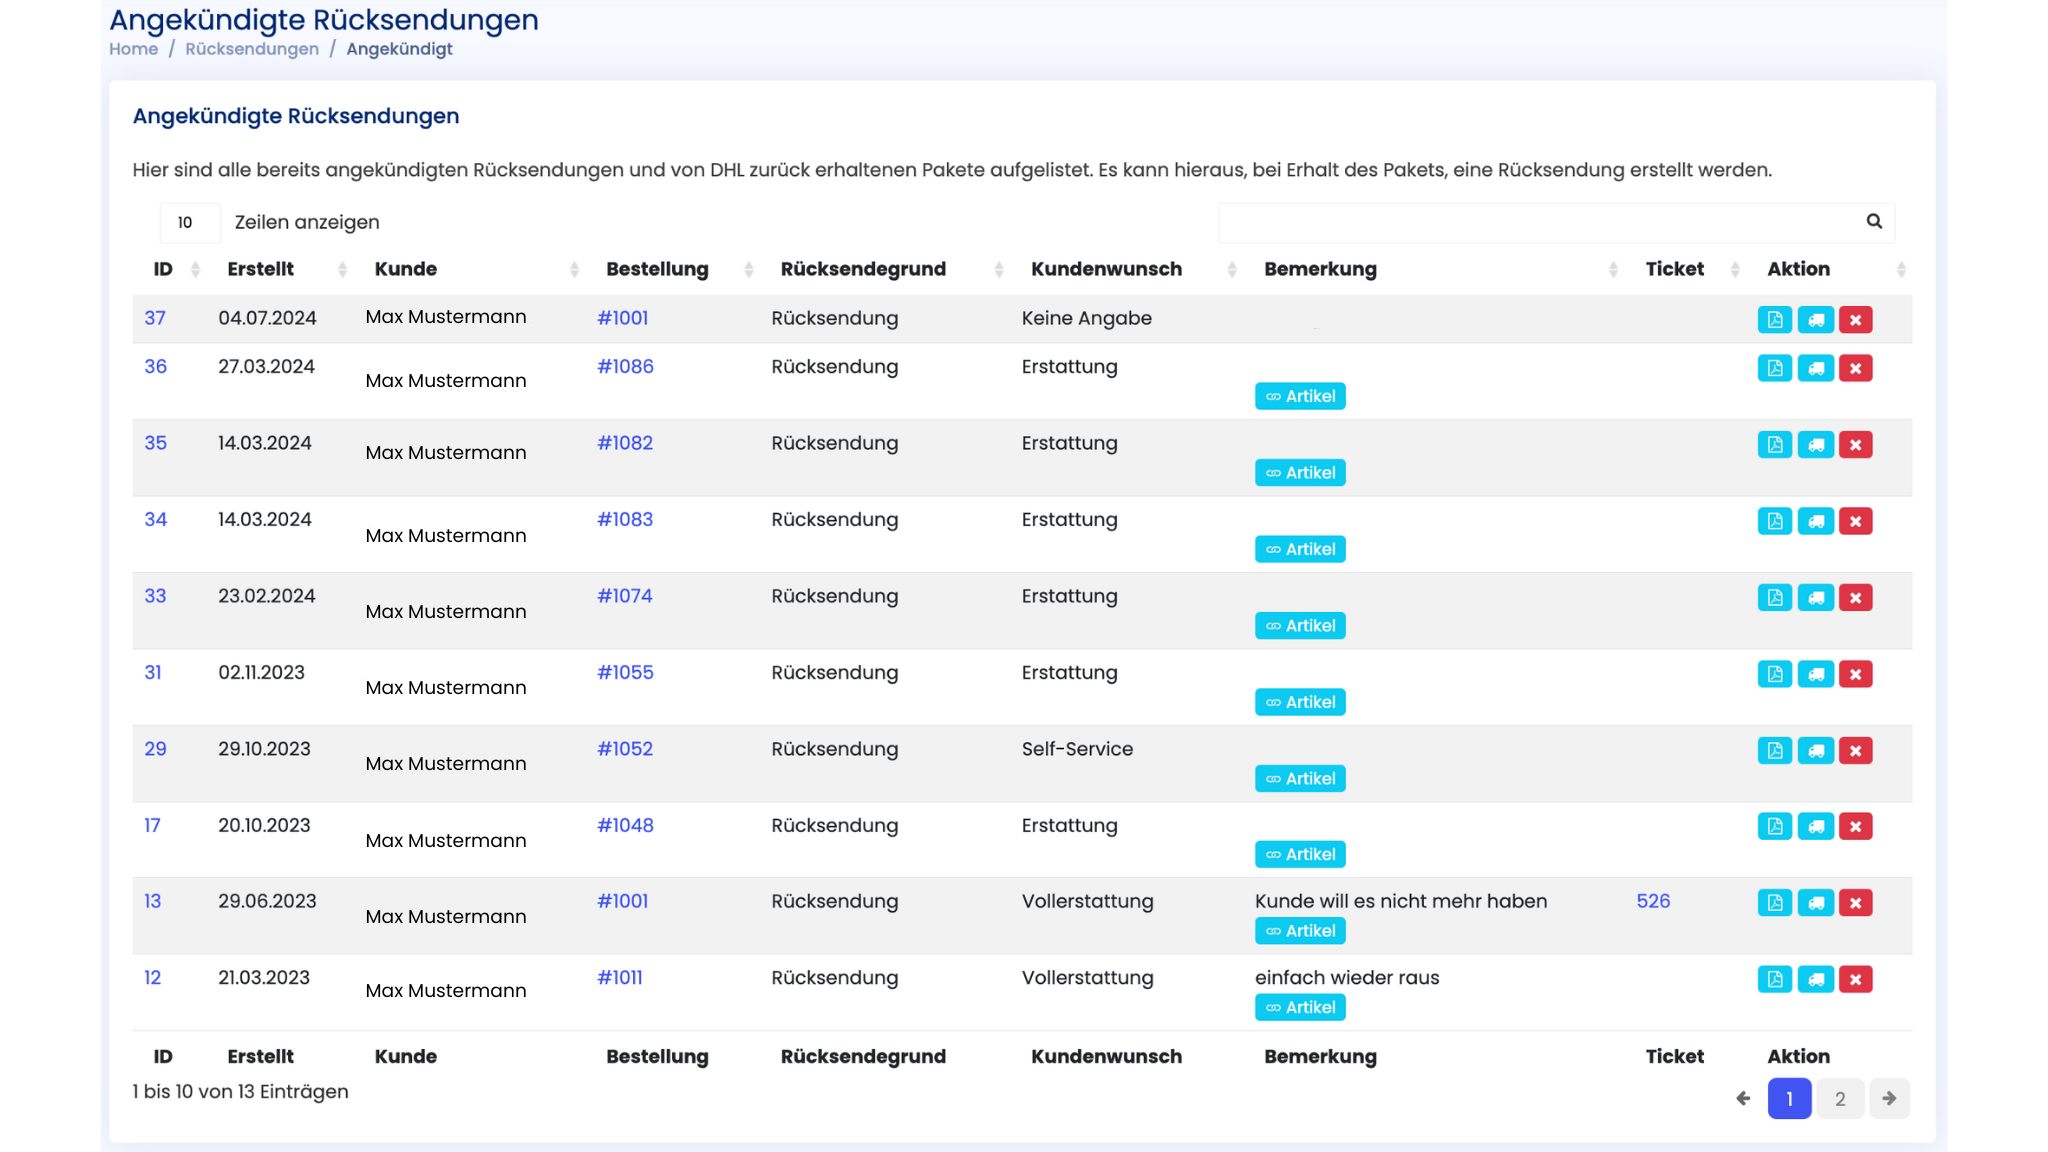Open Rücksendungen breadcrumb link
This screenshot has height=1152, width=2048.
click(252, 49)
